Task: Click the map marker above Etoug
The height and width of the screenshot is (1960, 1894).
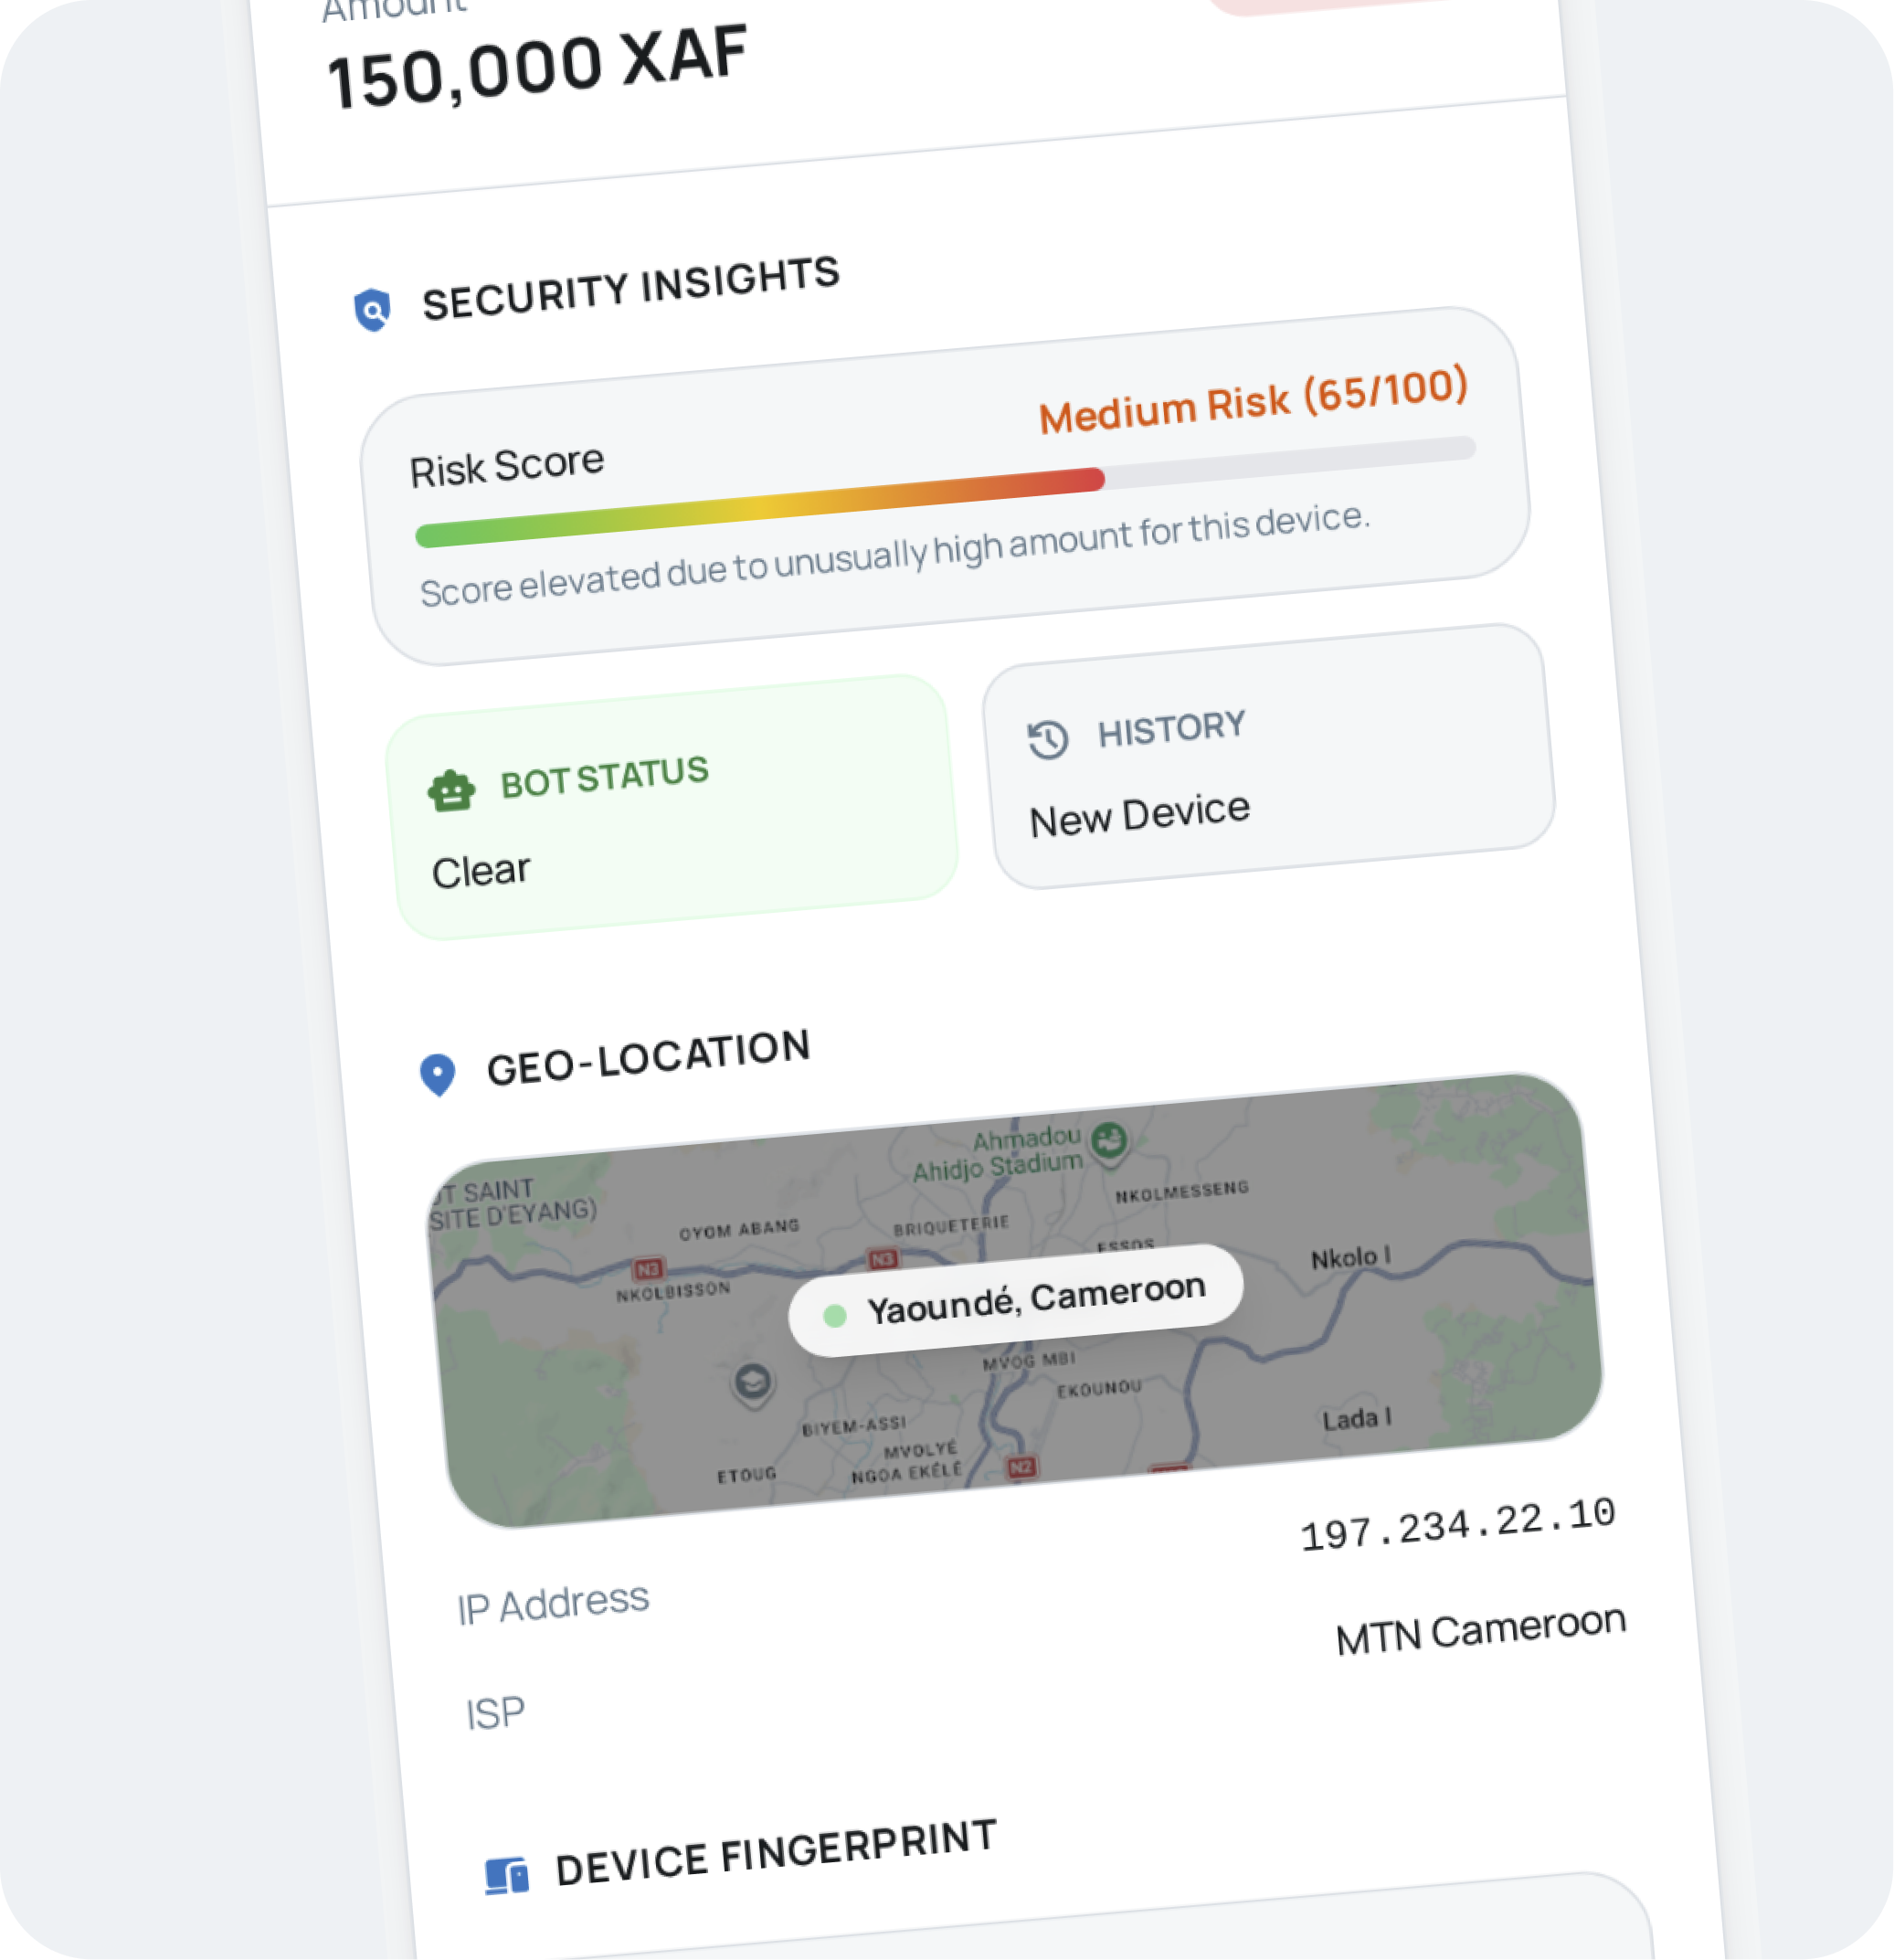Action: (752, 1384)
